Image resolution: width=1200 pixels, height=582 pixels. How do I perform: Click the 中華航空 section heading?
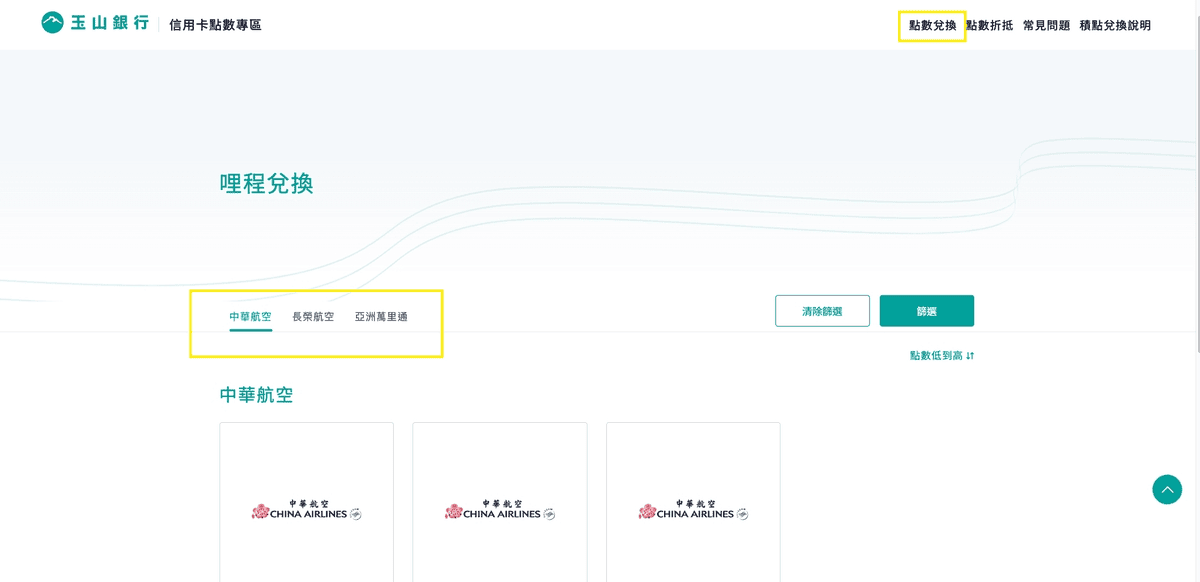256,395
